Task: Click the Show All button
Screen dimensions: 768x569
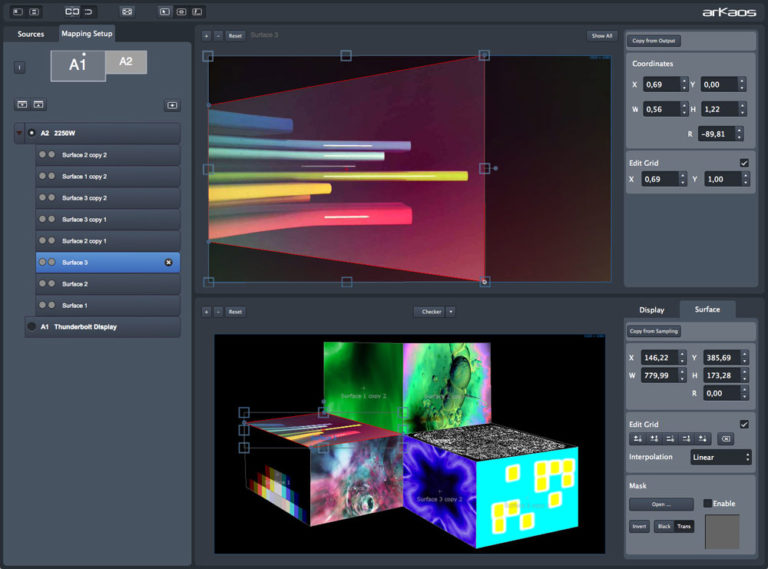Action: point(601,35)
